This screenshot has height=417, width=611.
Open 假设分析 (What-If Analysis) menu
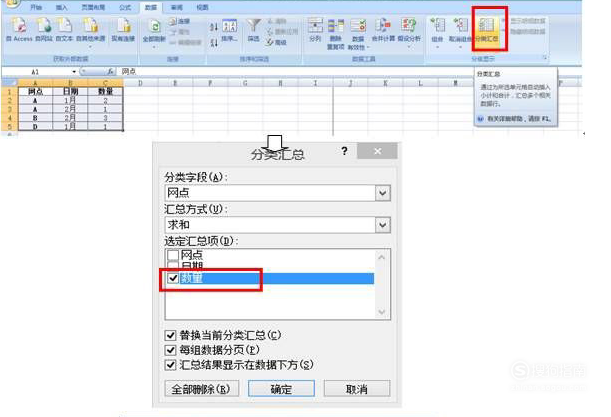tap(409, 32)
